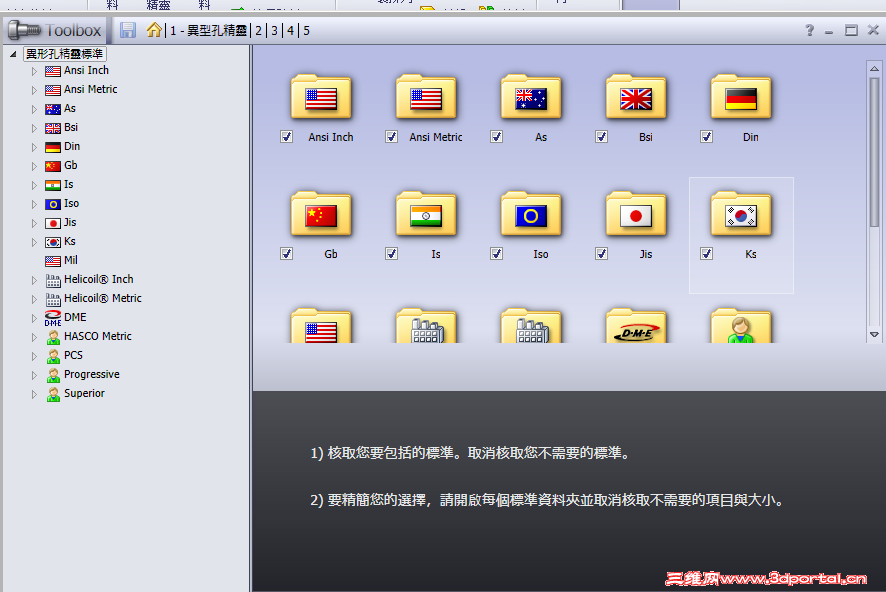Image resolution: width=886 pixels, height=592 pixels.
Task: Expand the Bsi tree node
Action: click(34, 128)
